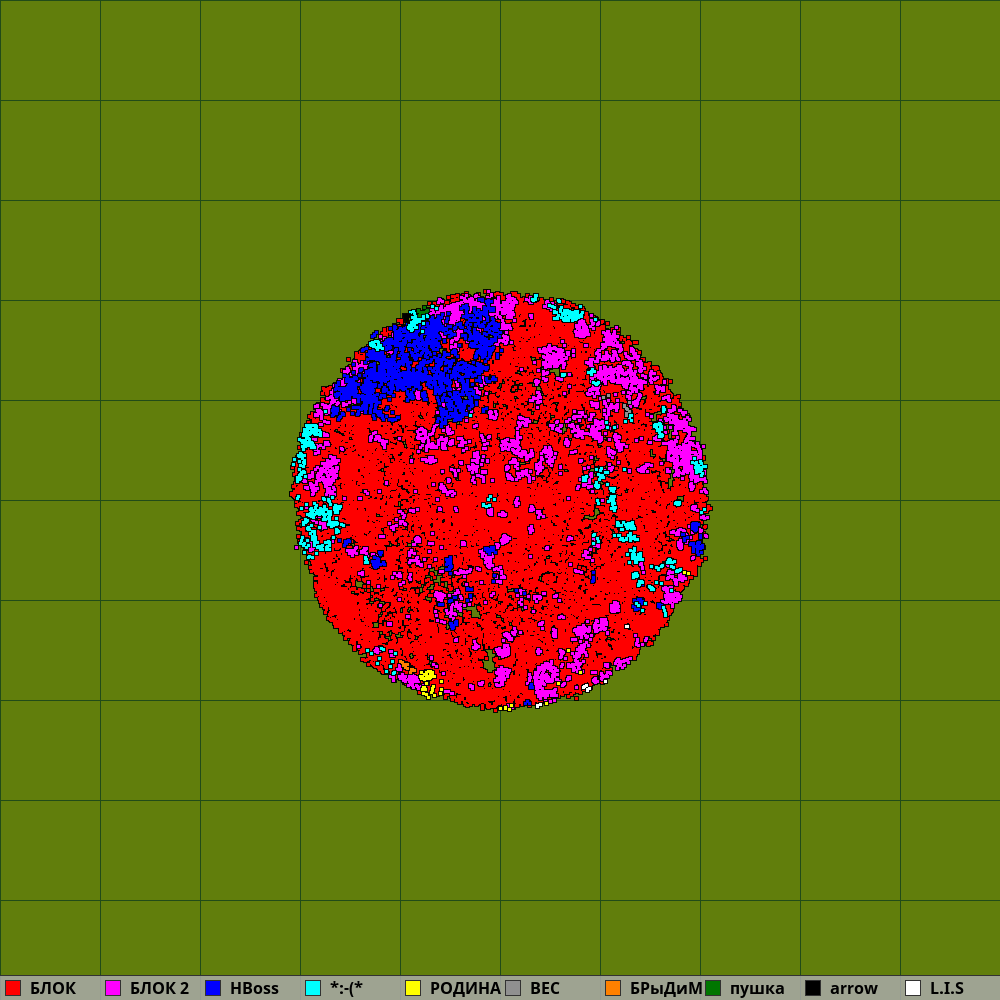The width and height of the screenshot is (1000, 1000).
Task: Select the arrow label in legend
Action: [x=854, y=989]
